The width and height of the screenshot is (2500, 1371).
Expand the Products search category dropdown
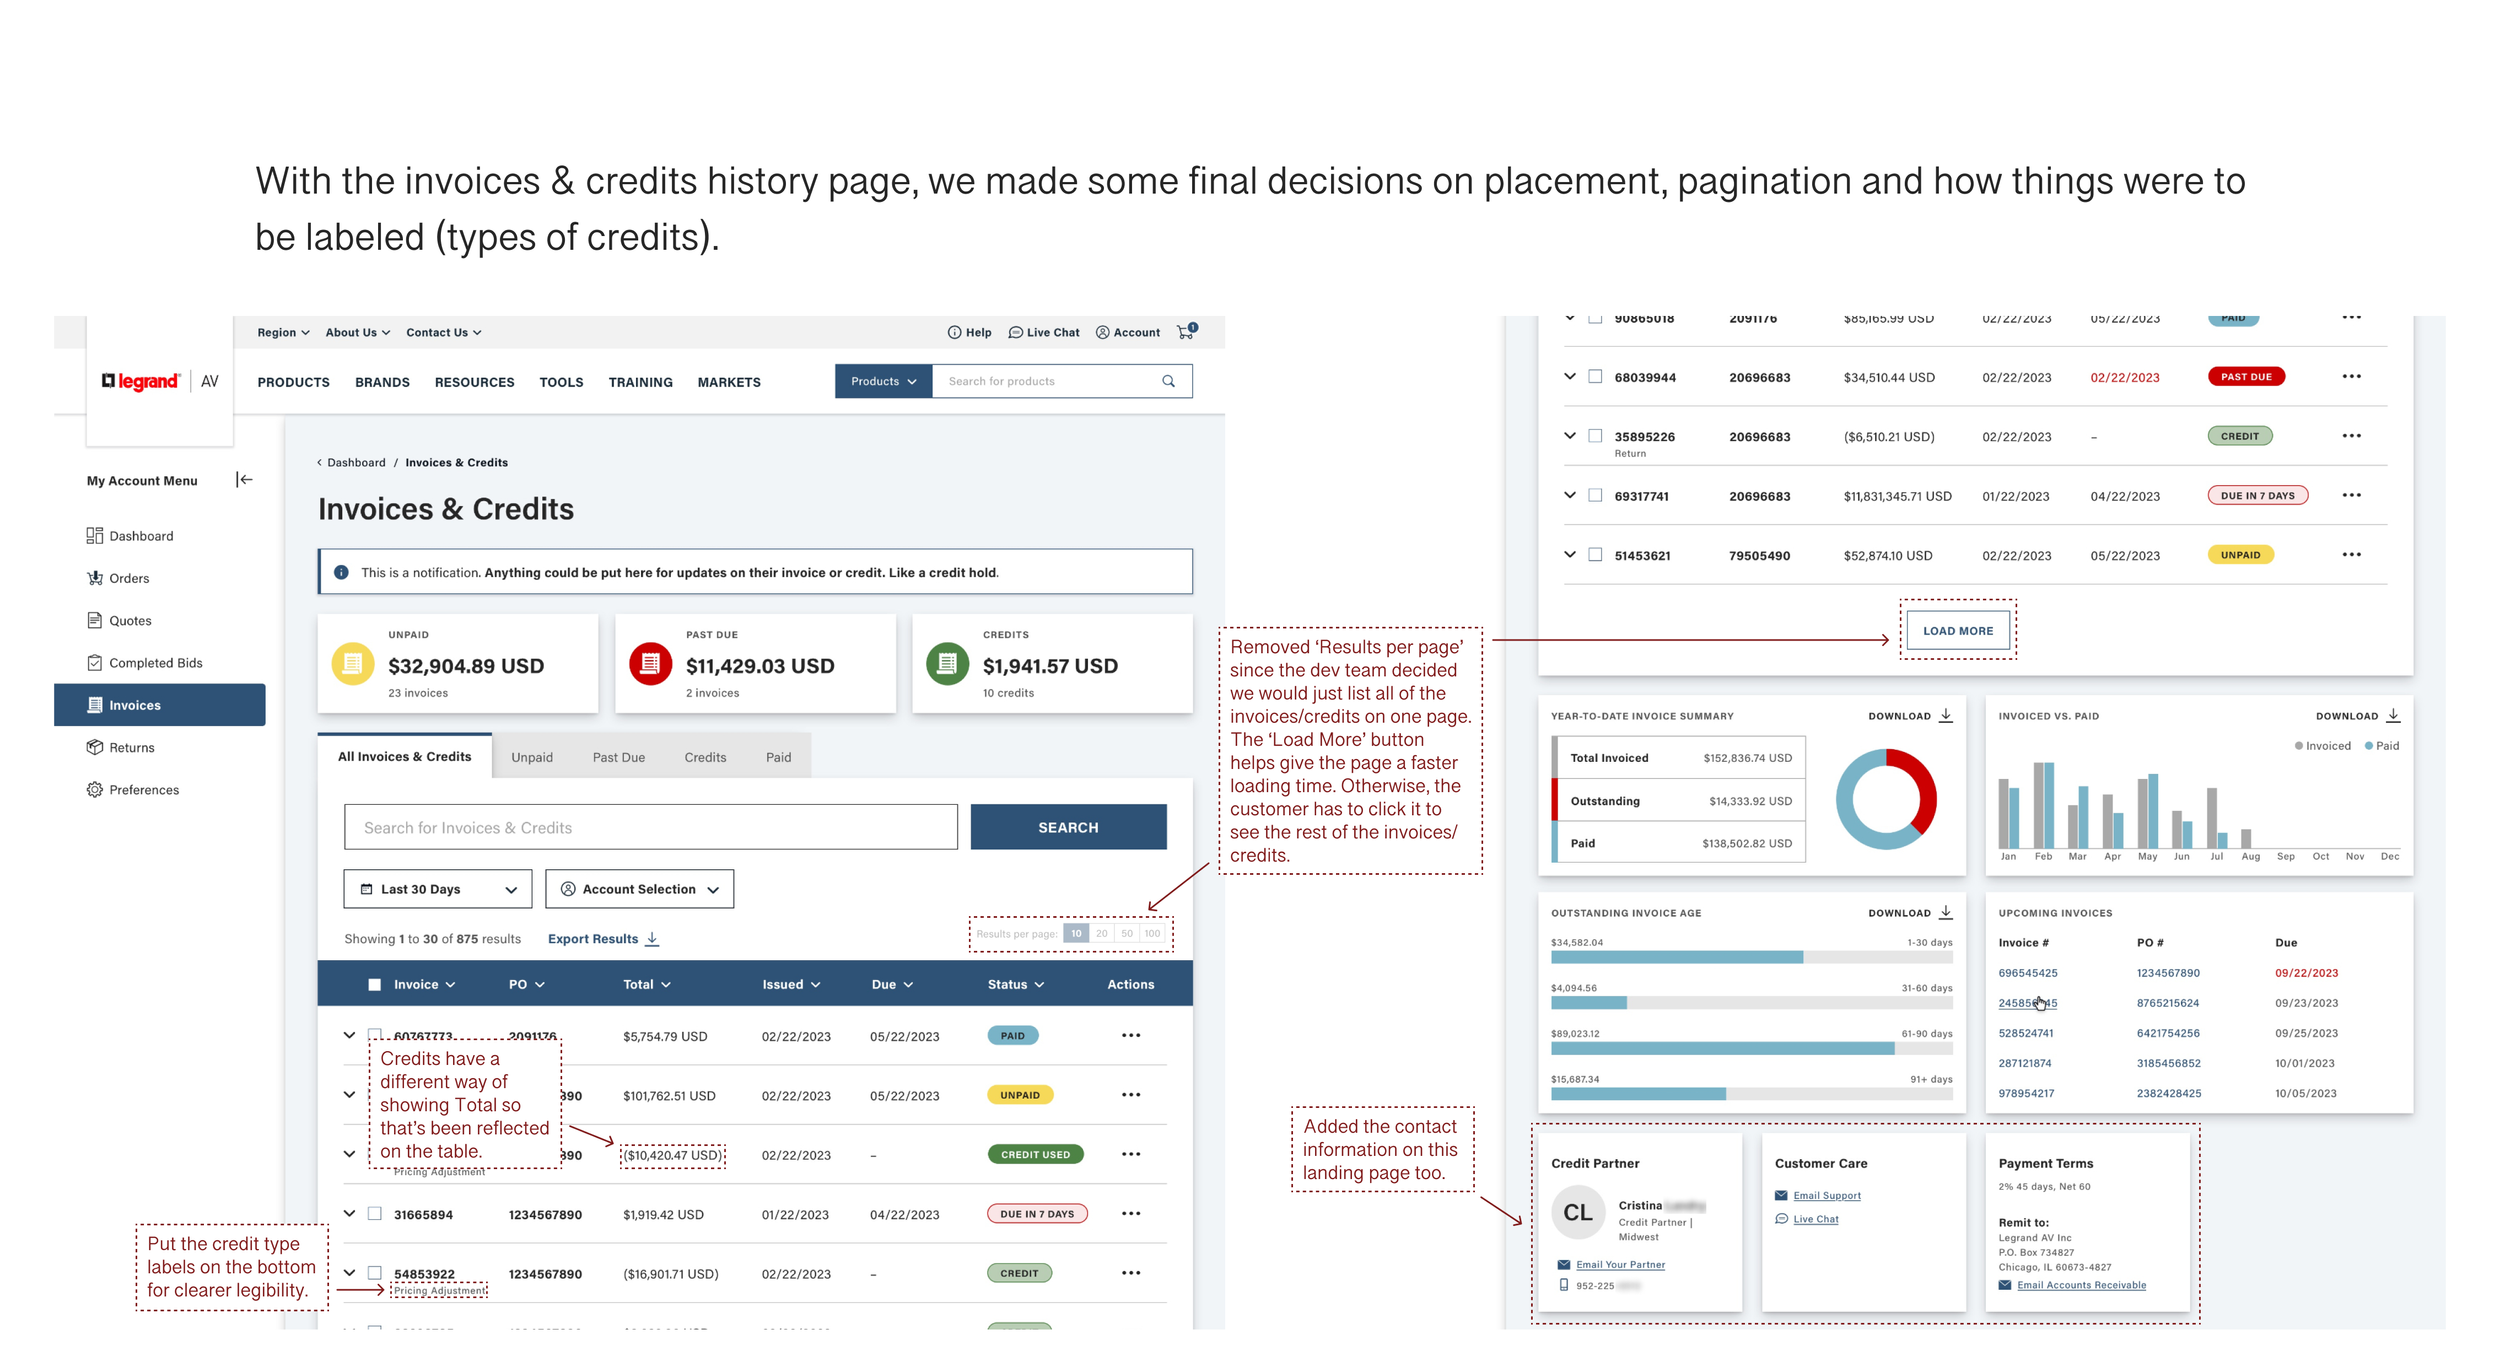(883, 381)
